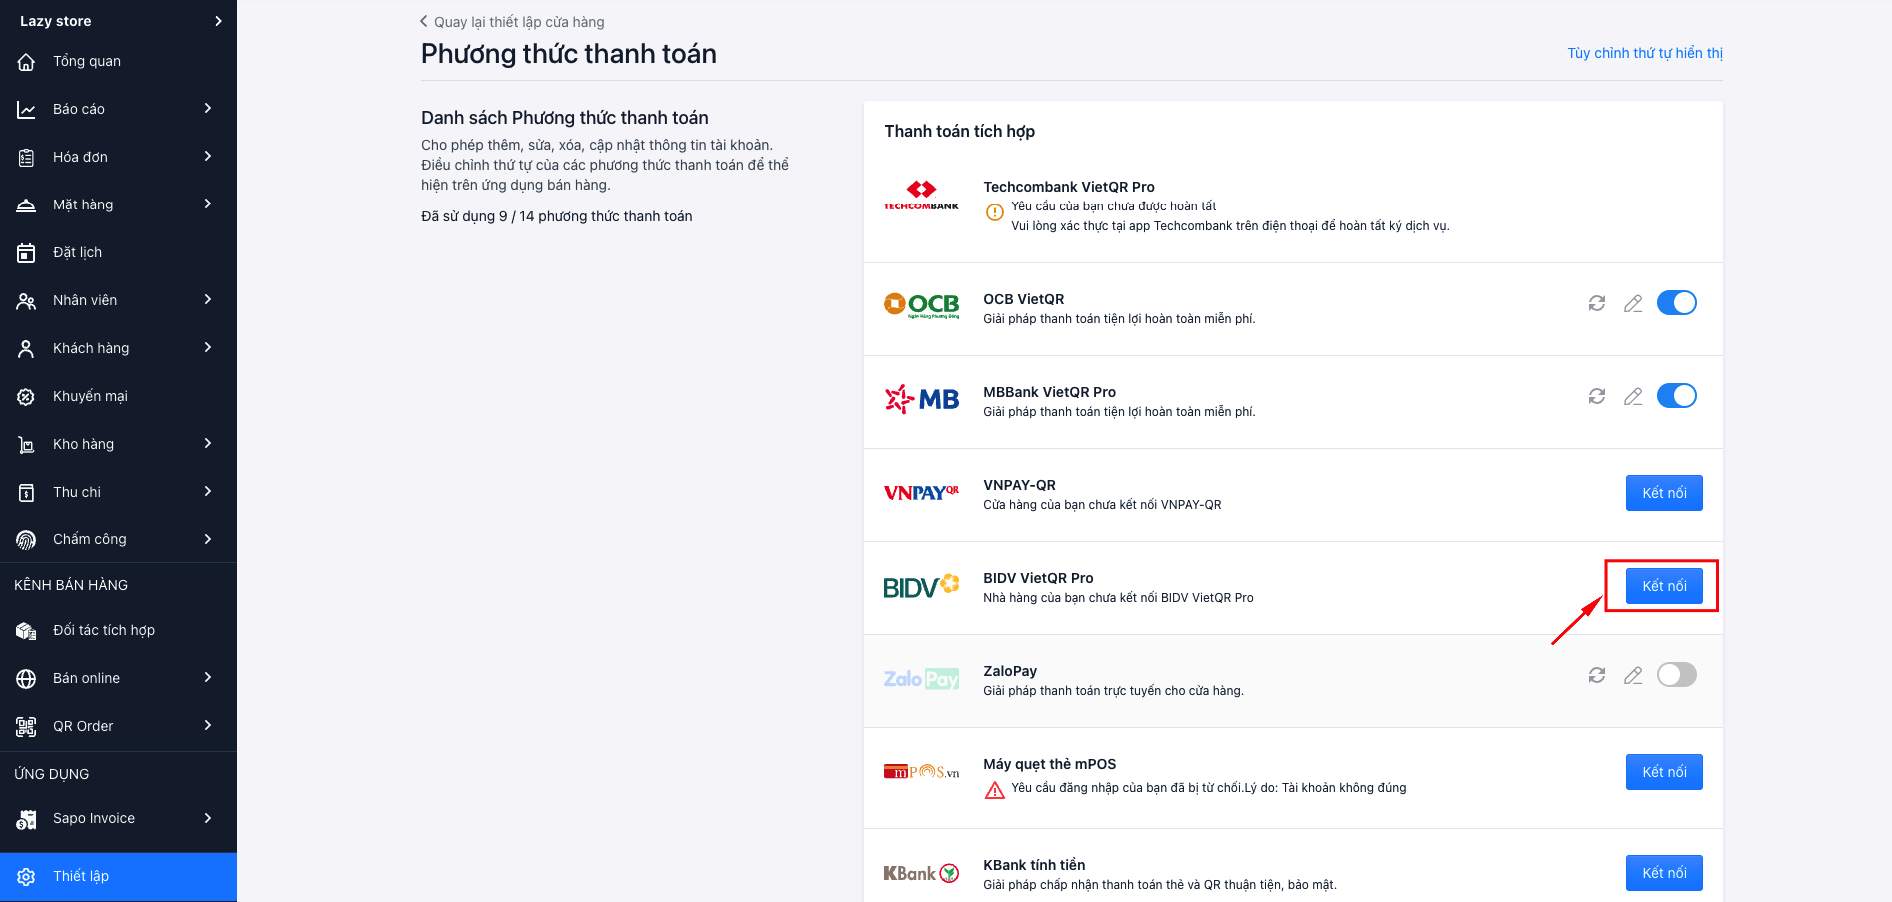
Task: Disable the OCB VietQR toggle
Action: point(1677,303)
